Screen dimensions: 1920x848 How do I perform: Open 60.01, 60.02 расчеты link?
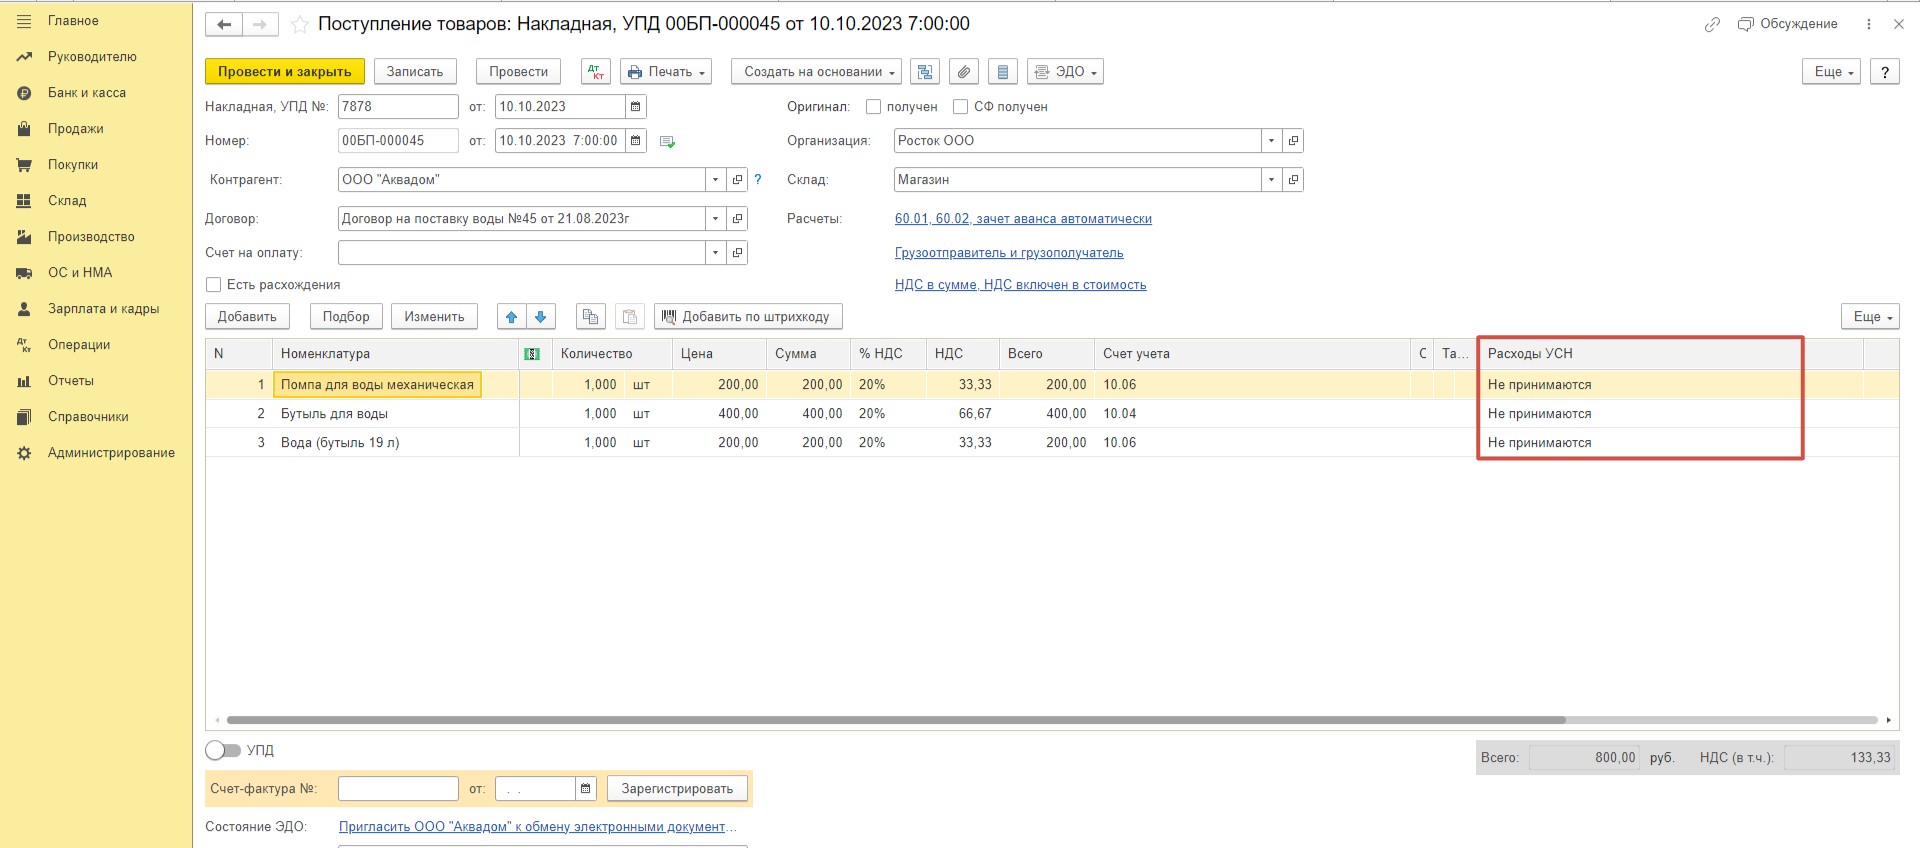[x=1023, y=219]
